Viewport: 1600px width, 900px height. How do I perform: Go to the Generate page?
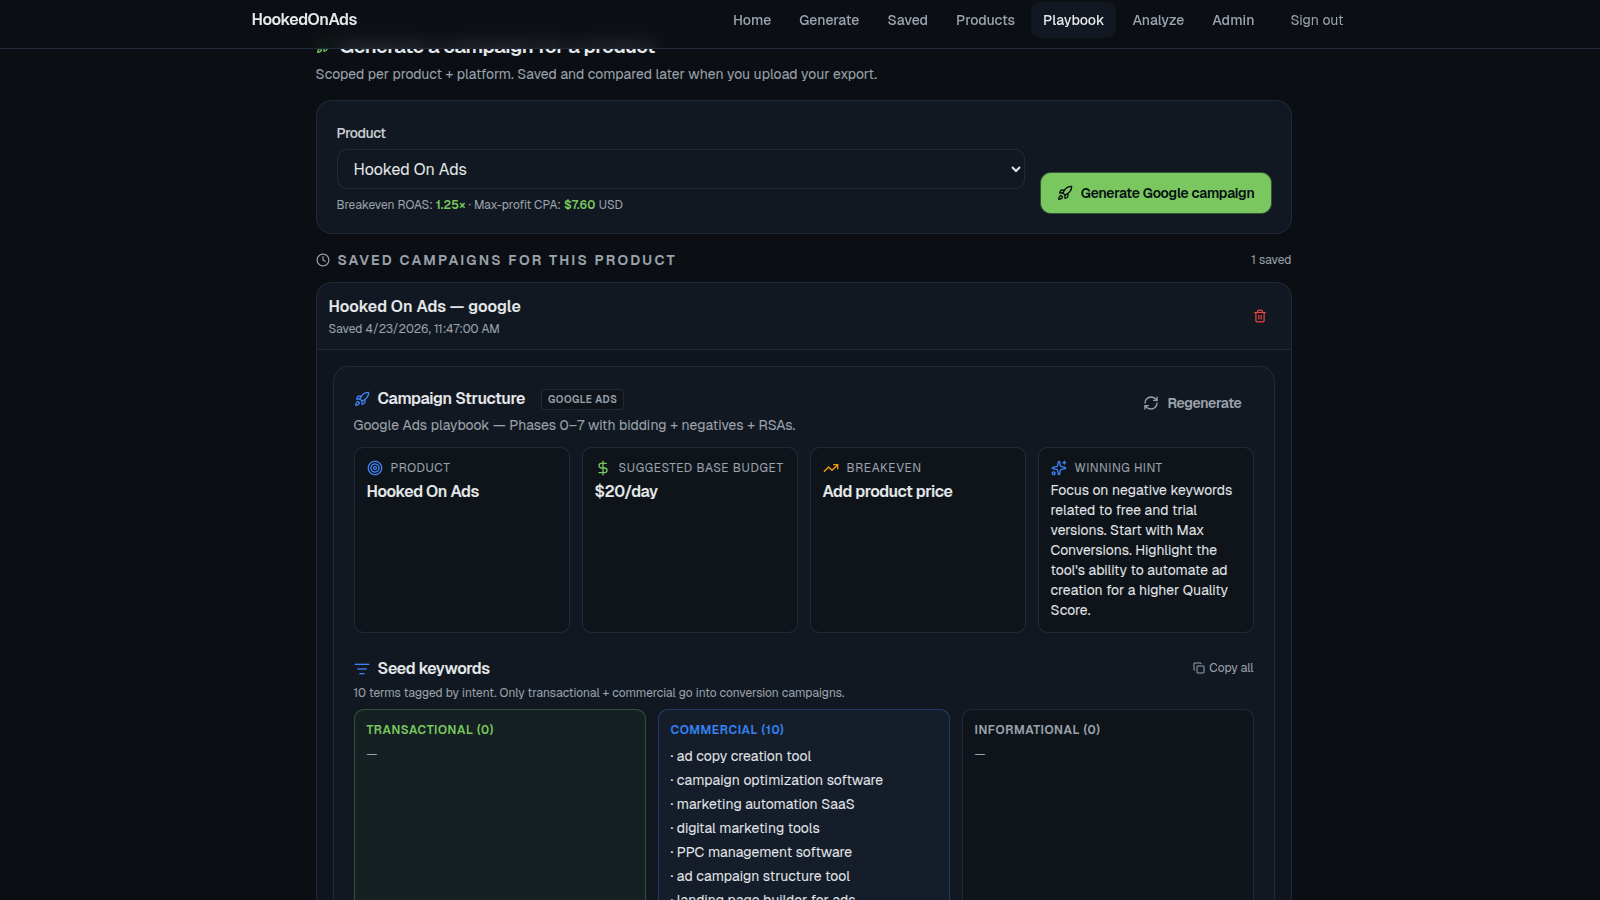click(x=829, y=20)
